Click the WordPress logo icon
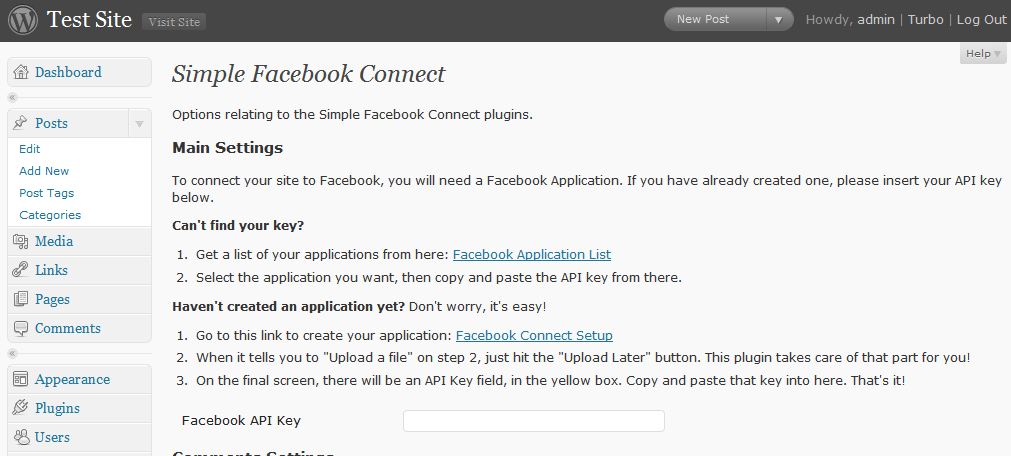 (23, 20)
